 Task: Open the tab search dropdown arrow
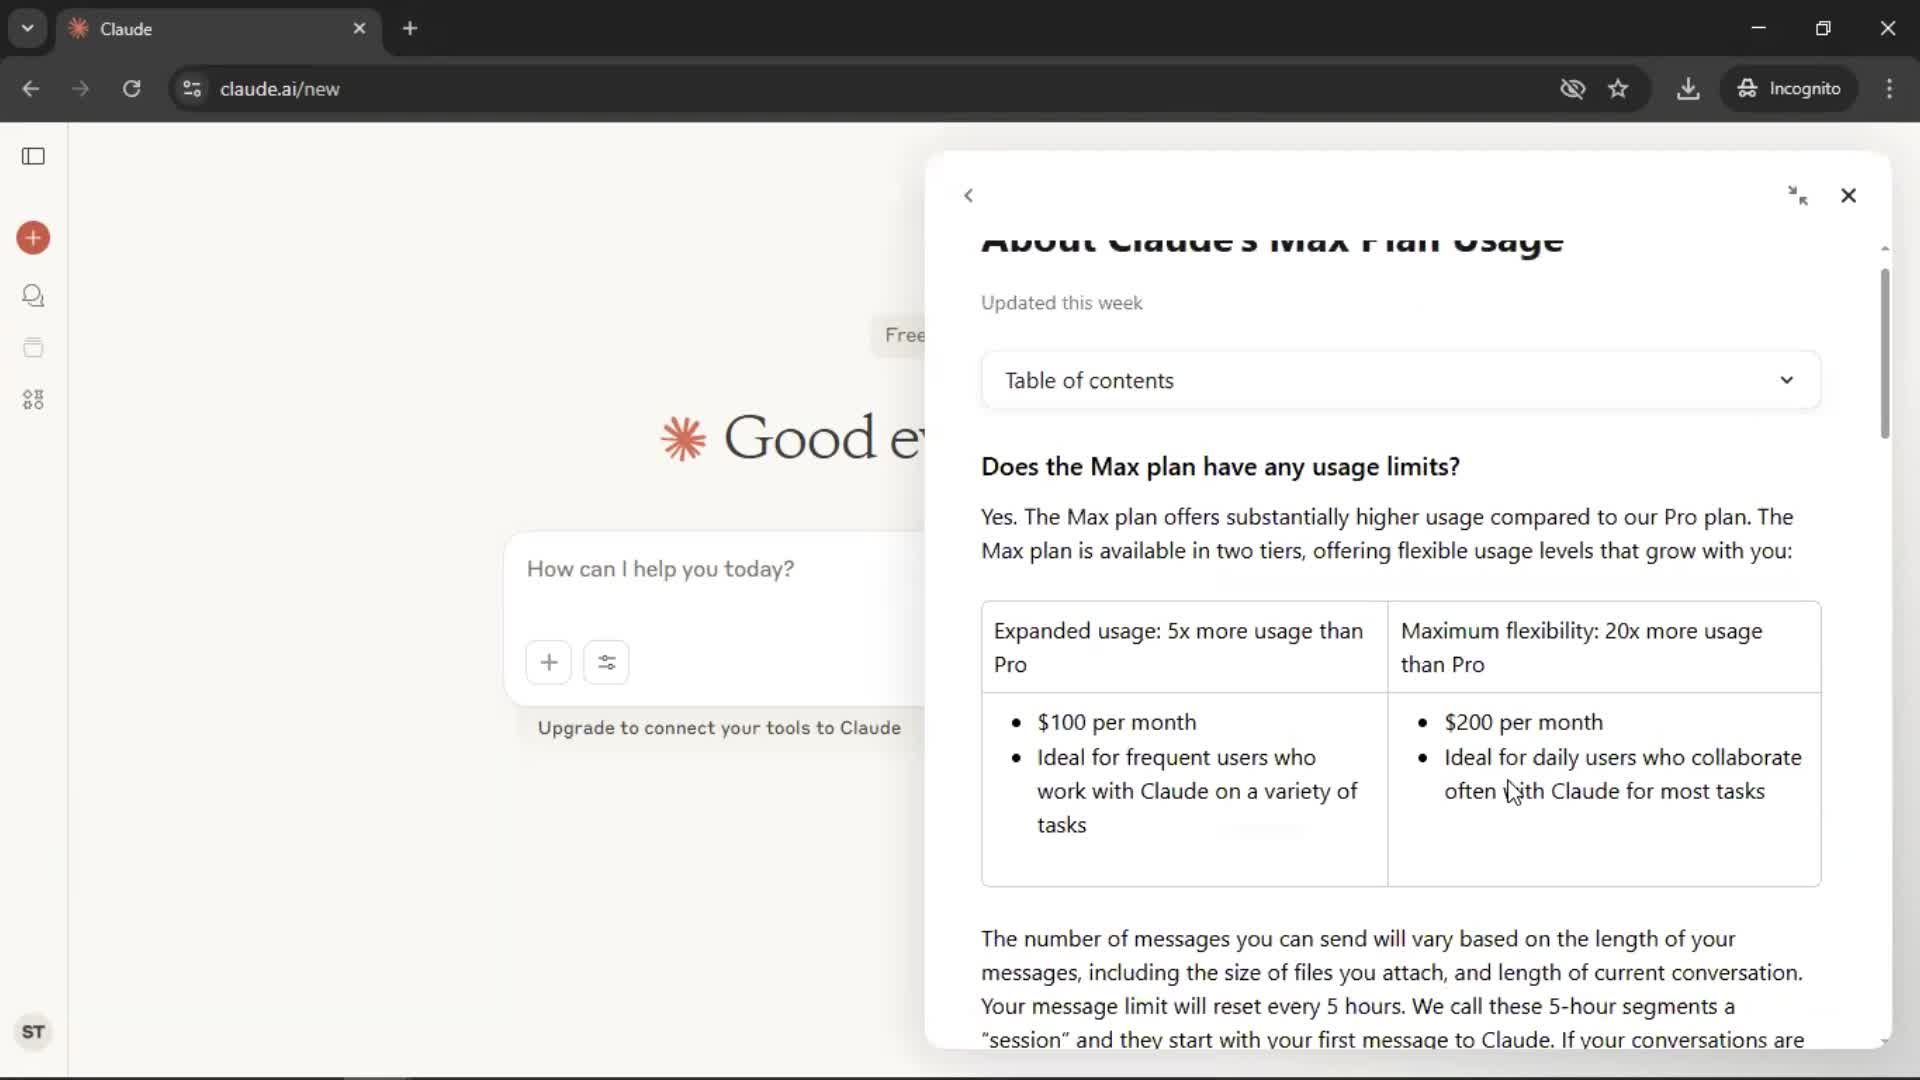(x=27, y=28)
